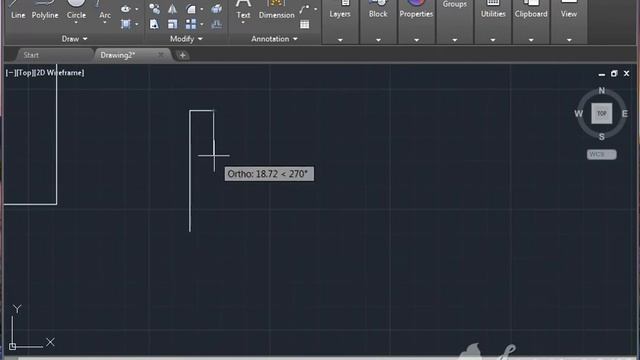Click the Ellipse tool icon
The image size is (640, 360).
(x=126, y=9)
